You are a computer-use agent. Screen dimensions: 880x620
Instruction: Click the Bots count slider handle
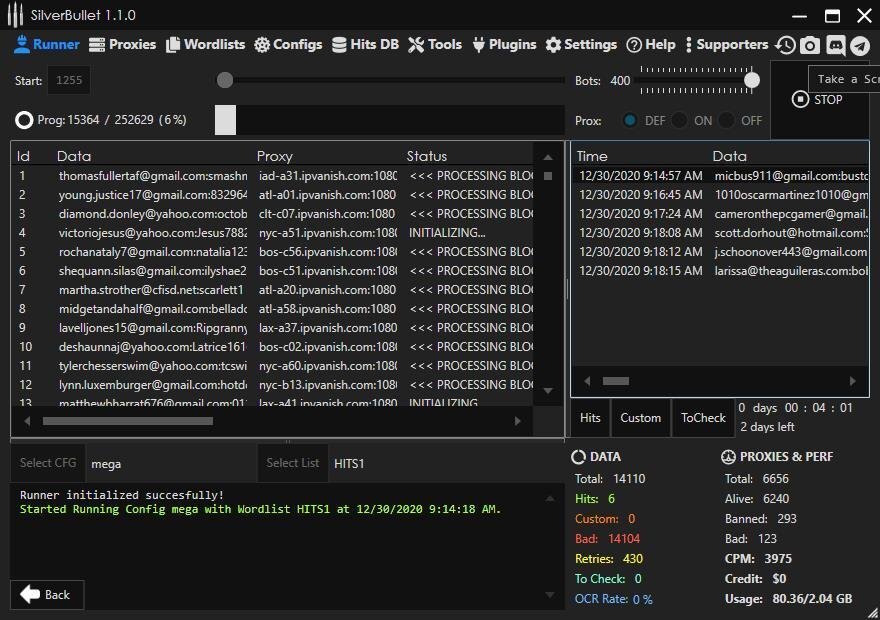pos(751,80)
